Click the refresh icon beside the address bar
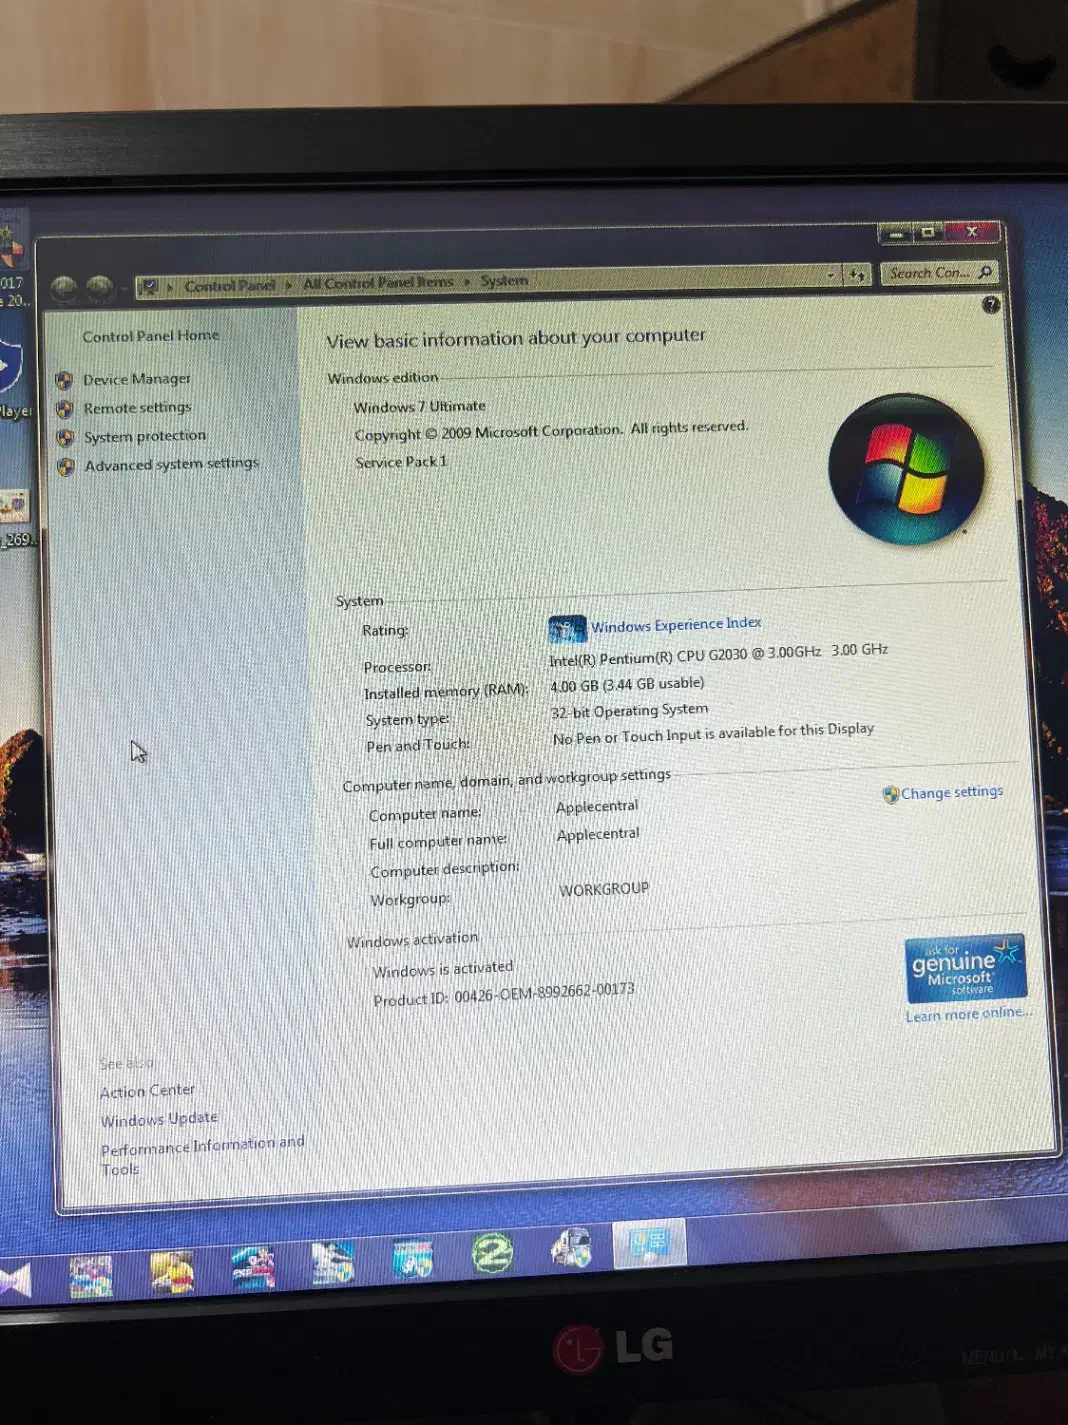 [857, 275]
